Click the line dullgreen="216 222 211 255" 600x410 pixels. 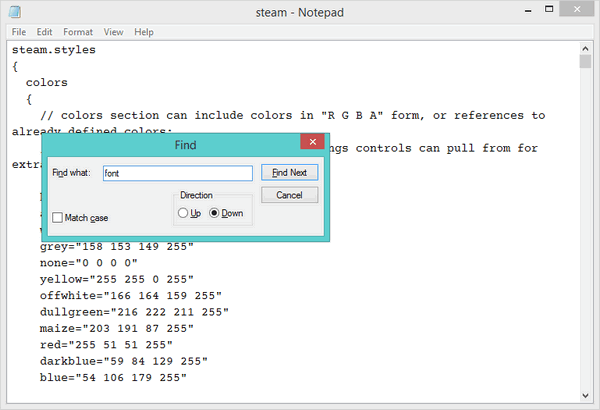134,312
